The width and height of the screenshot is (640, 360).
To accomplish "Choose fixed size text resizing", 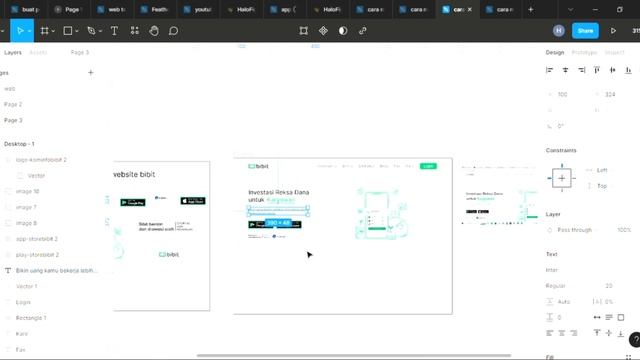I will coord(621,318).
